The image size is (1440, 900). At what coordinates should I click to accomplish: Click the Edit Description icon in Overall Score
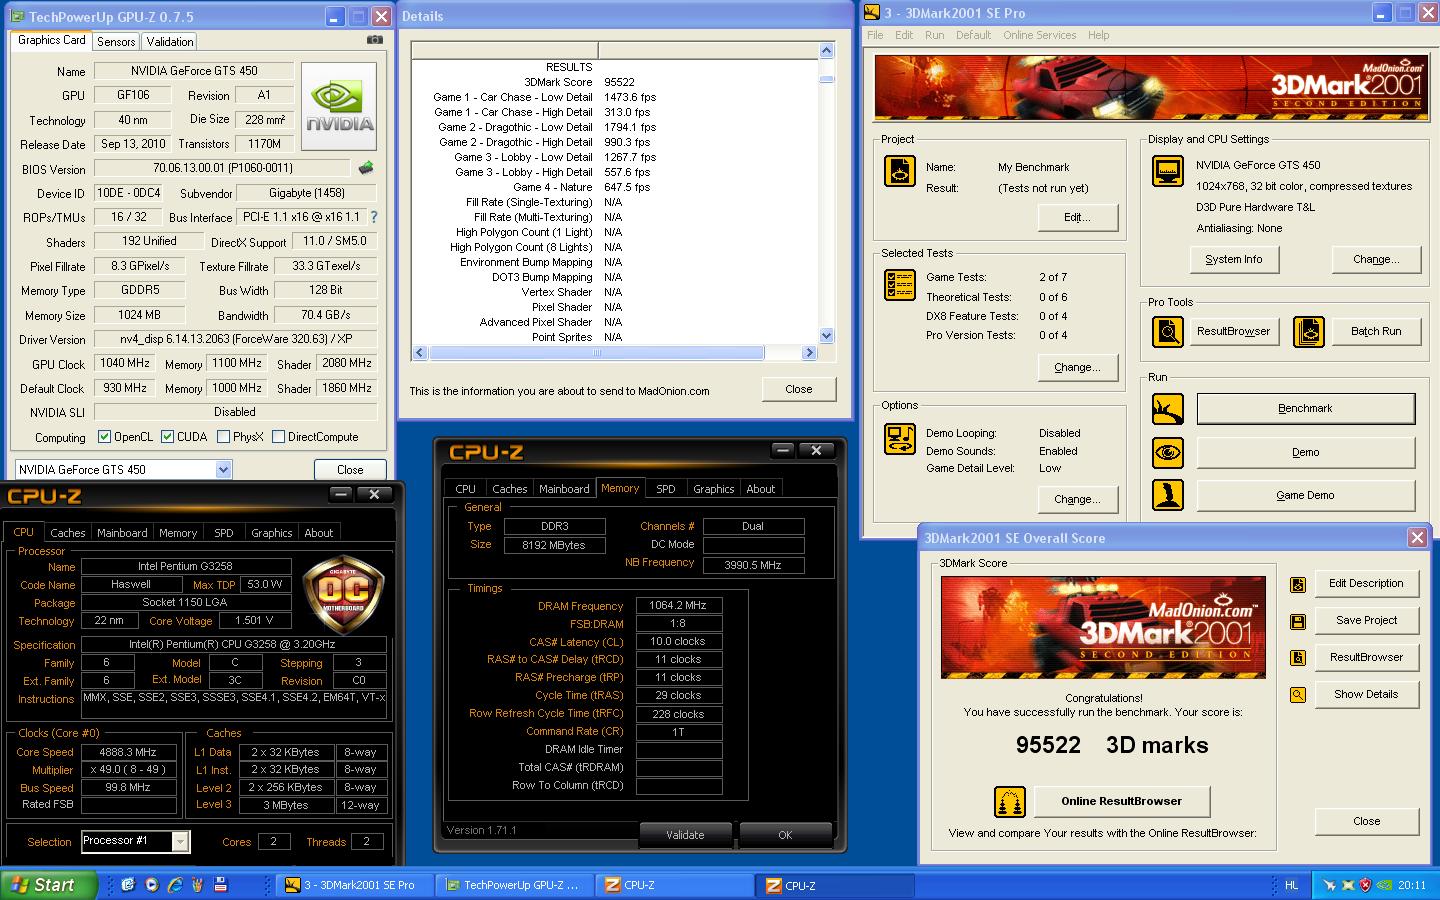coord(1298,584)
